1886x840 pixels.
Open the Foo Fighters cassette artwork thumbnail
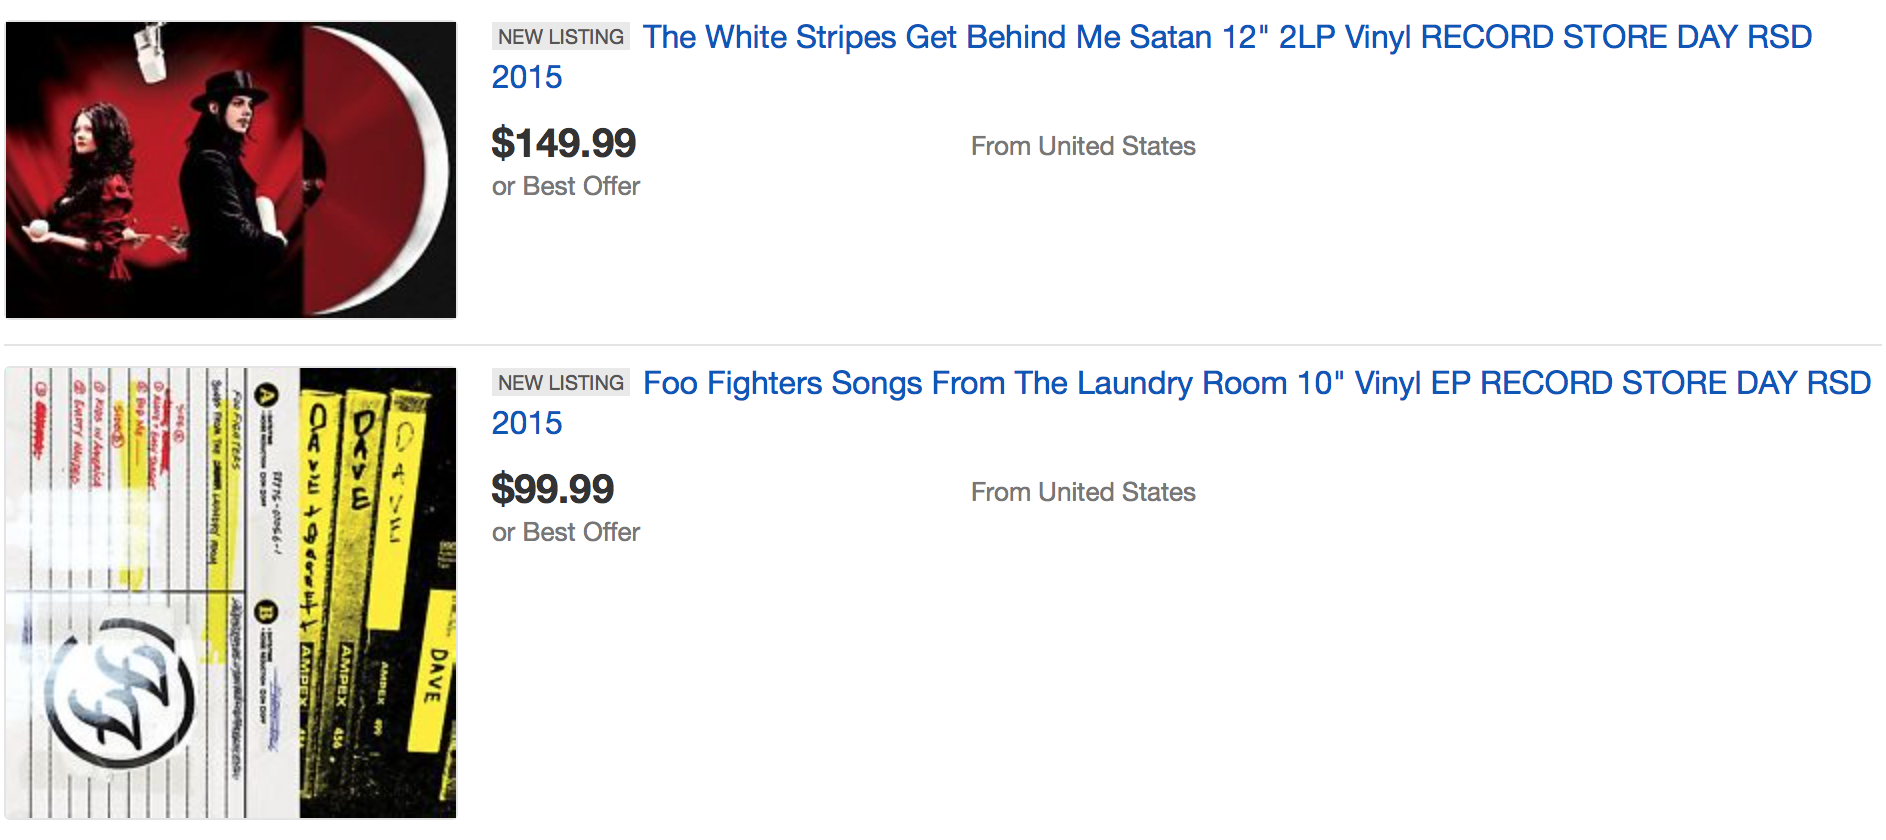pyautogui.click(x=231, y=593)
